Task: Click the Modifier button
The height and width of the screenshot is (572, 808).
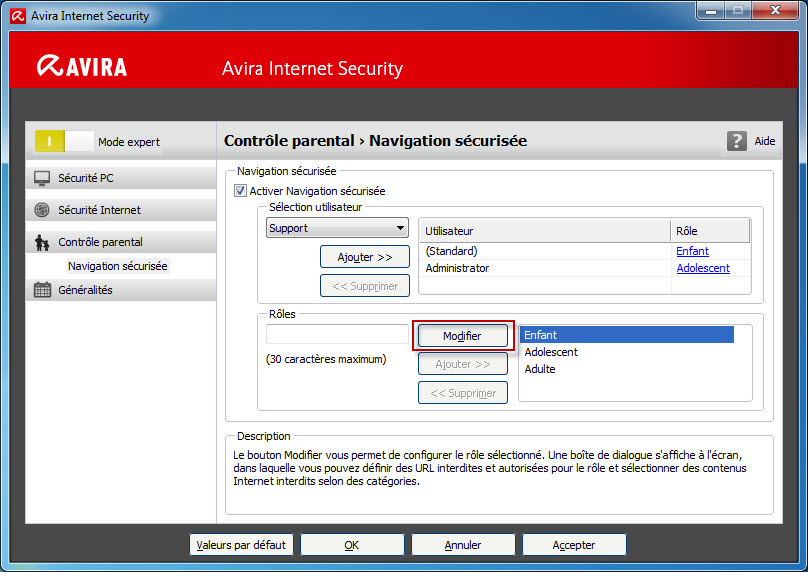Action: (x=462, y=336)
